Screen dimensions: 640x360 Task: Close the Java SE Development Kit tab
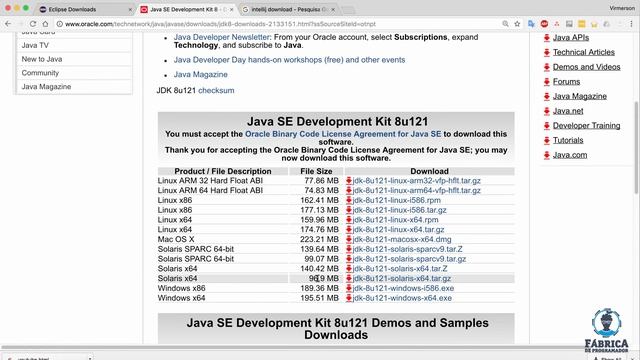[232, 9]
